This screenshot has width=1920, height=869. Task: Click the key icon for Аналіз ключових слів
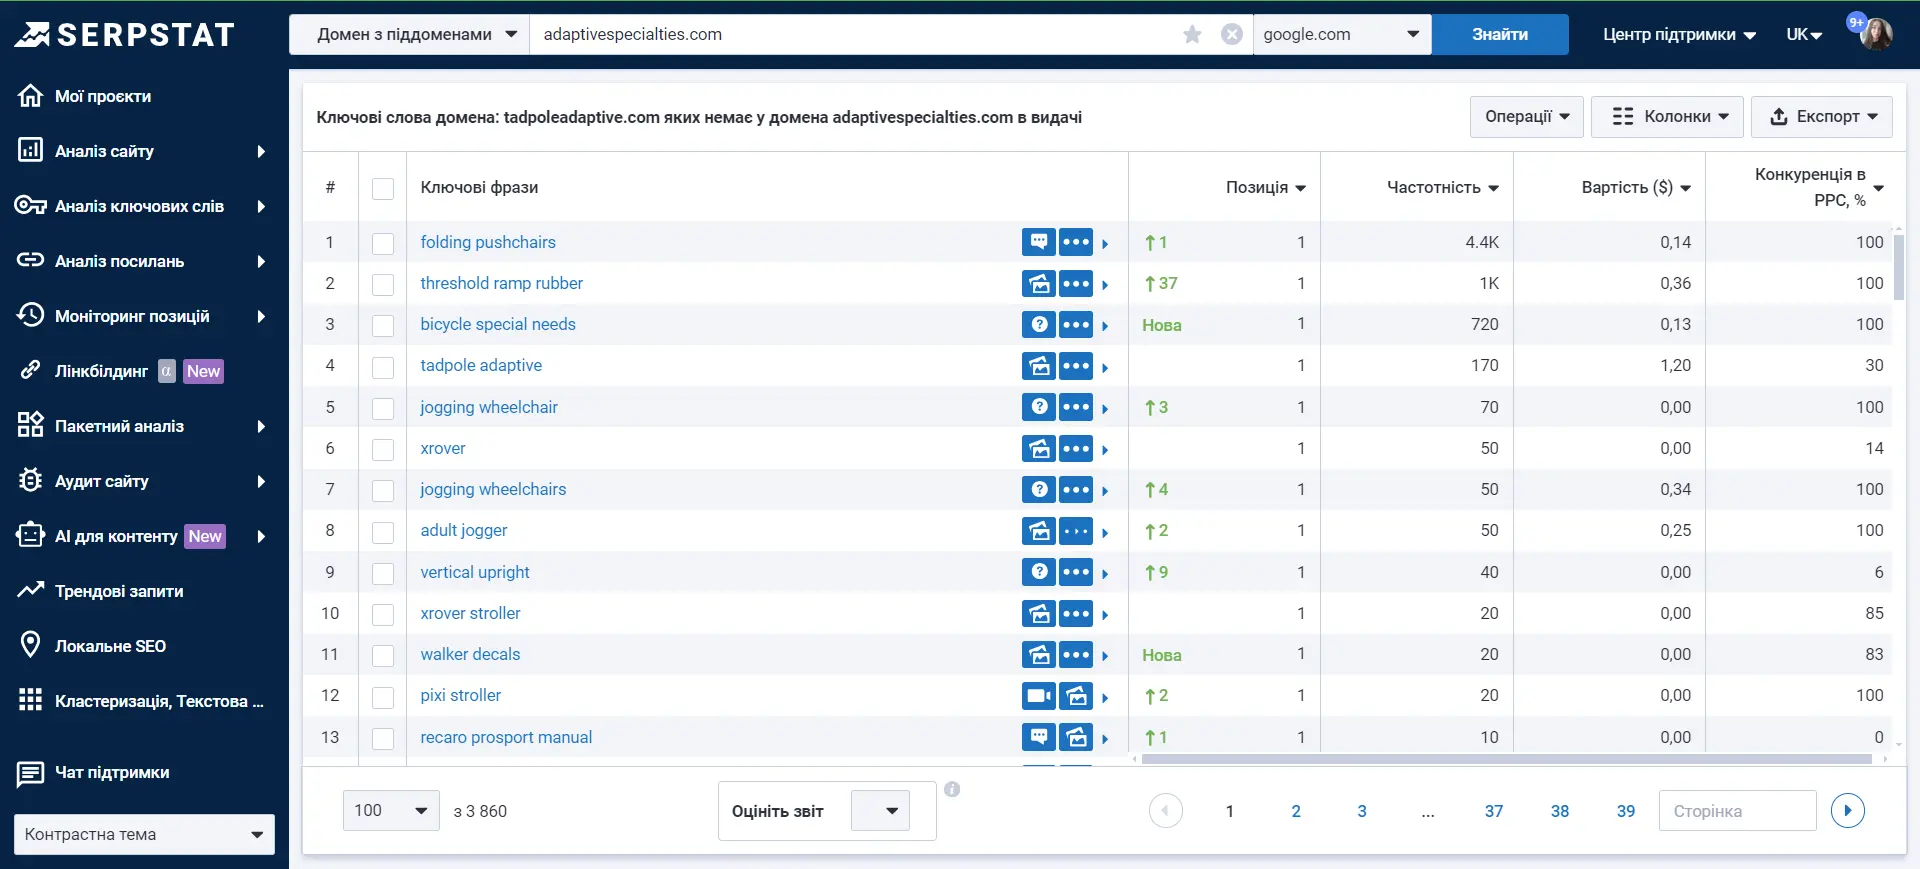pyautogui.click(x=30, y=206)
